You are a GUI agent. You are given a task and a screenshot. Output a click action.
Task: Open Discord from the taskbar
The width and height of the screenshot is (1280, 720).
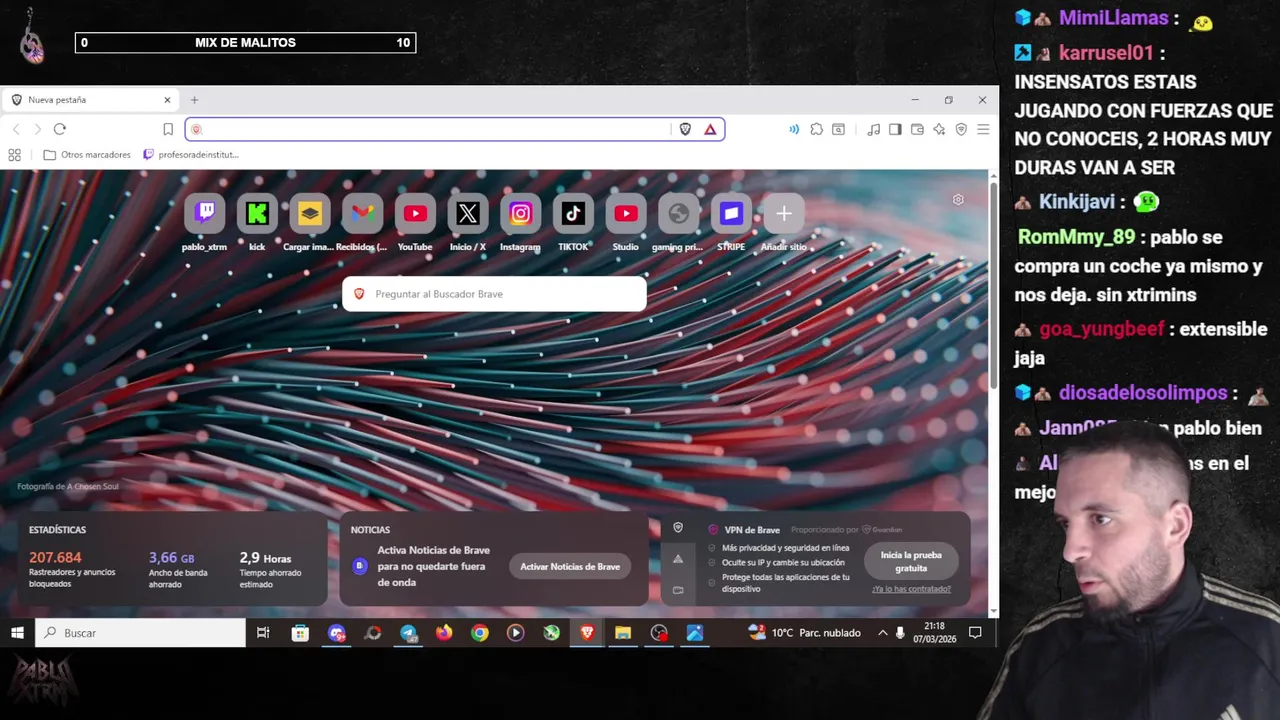point(337,633)
